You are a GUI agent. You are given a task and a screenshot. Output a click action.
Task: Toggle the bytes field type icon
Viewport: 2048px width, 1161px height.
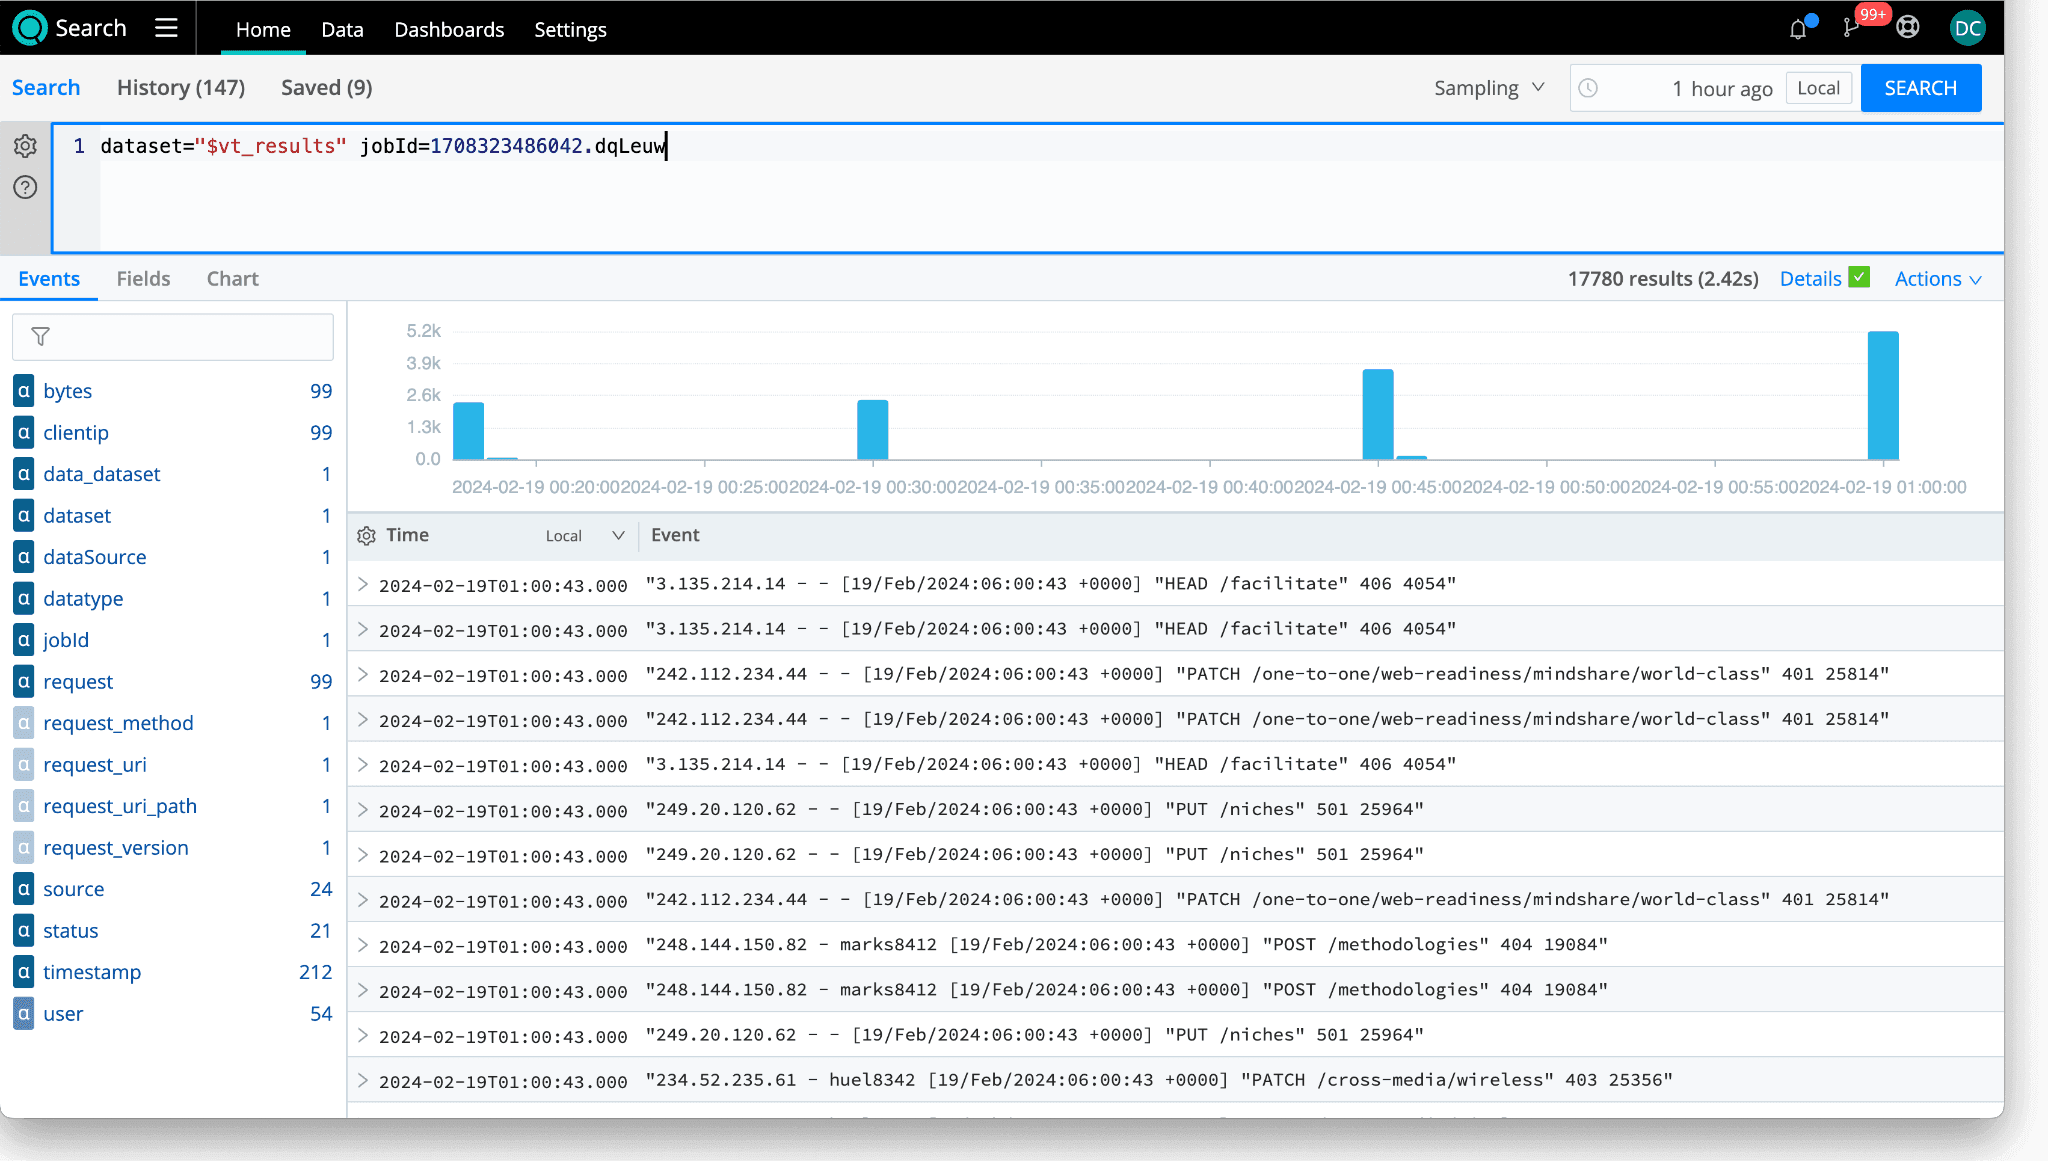pyautogui.click(x=24, y=391)
